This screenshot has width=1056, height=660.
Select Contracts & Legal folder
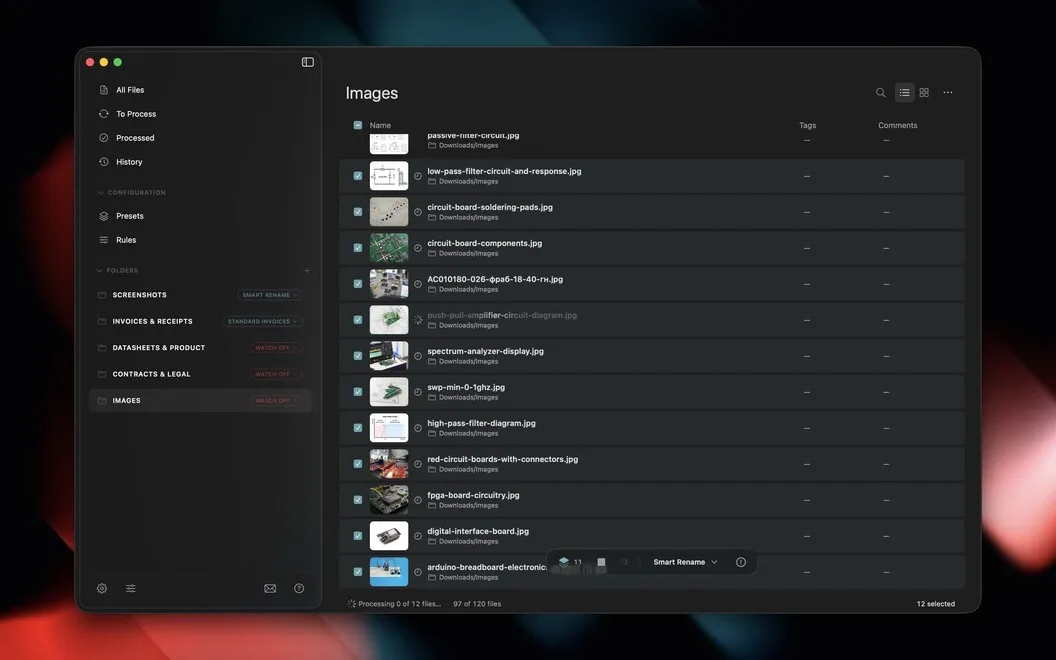click(151, 374)
